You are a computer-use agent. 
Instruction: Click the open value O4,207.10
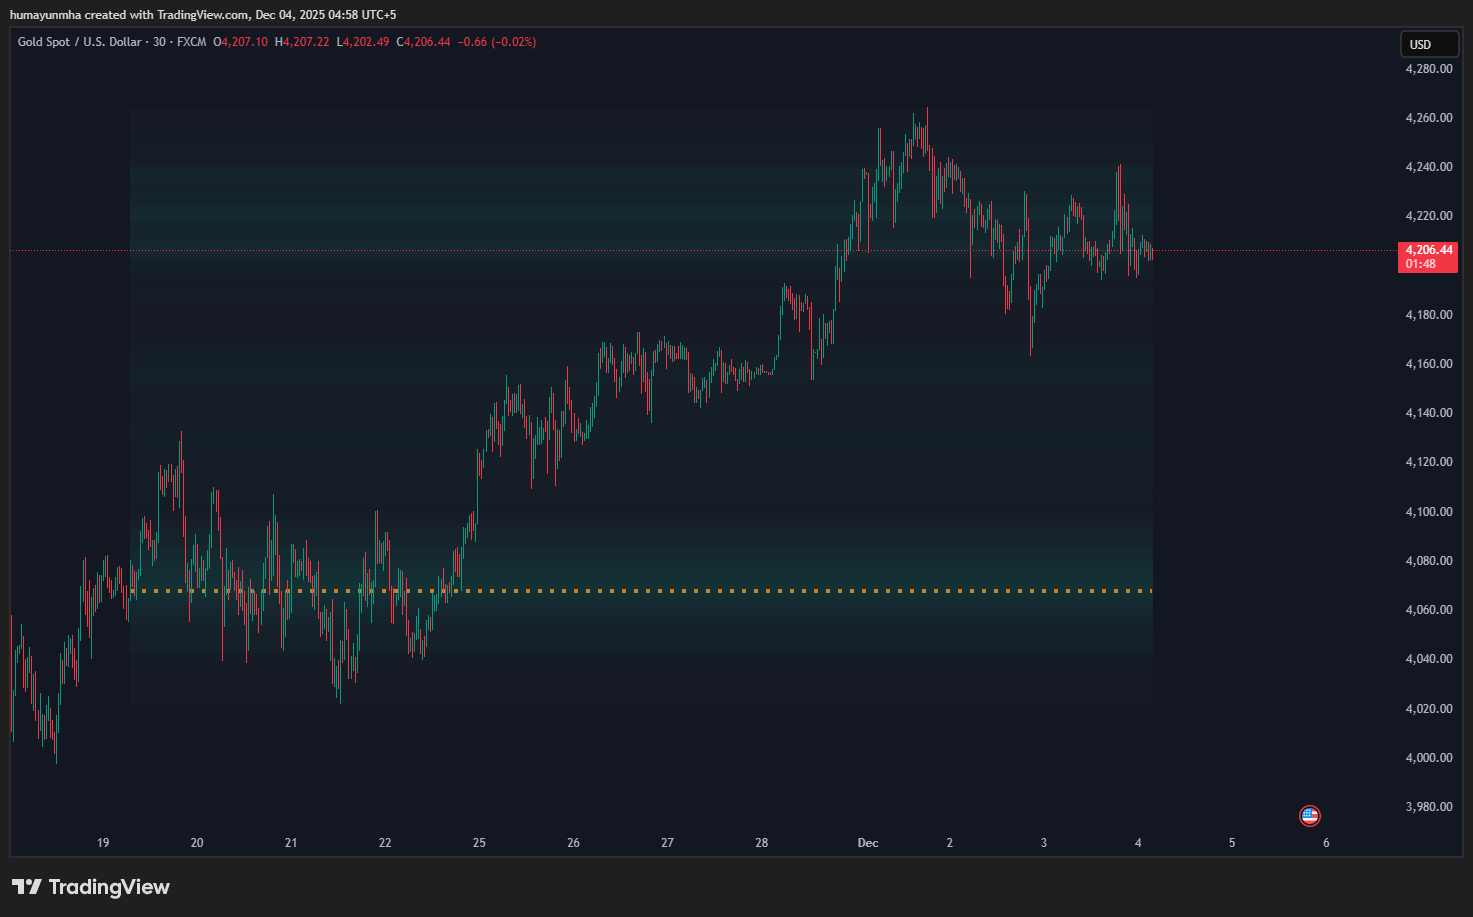pos(240,42)
